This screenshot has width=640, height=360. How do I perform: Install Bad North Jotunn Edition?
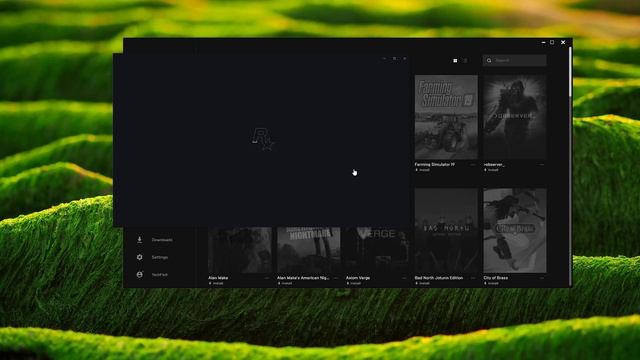[422, 283]
